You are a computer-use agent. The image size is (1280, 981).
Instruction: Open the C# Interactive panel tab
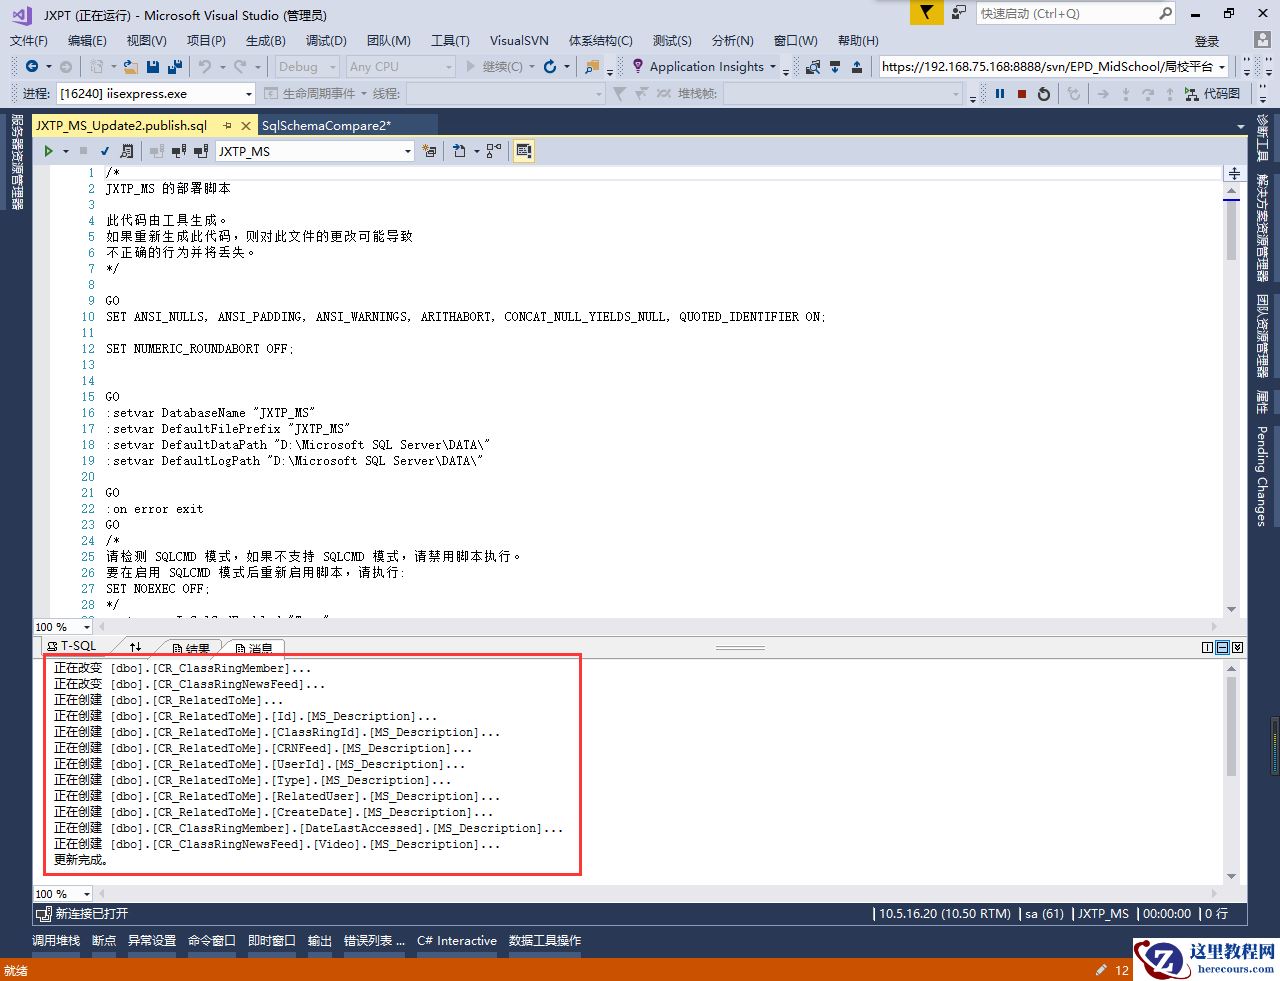457,941
